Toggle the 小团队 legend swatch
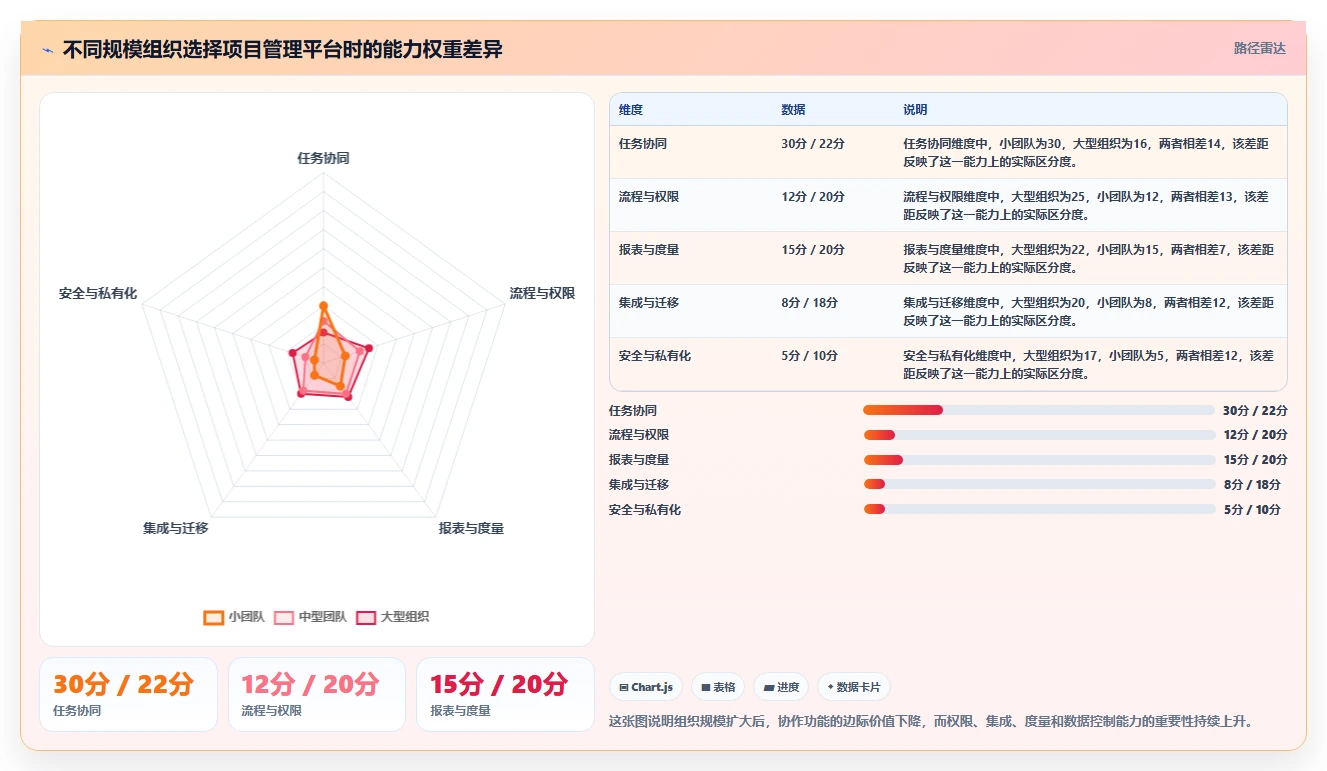 click(x=213, y=617)
